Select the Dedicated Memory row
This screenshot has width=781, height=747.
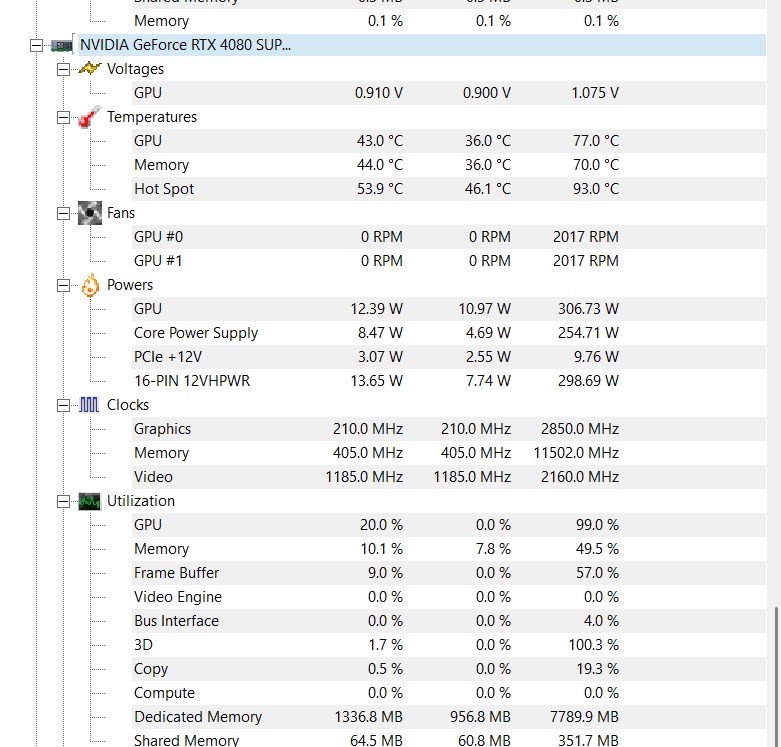[x=198, y=717]
